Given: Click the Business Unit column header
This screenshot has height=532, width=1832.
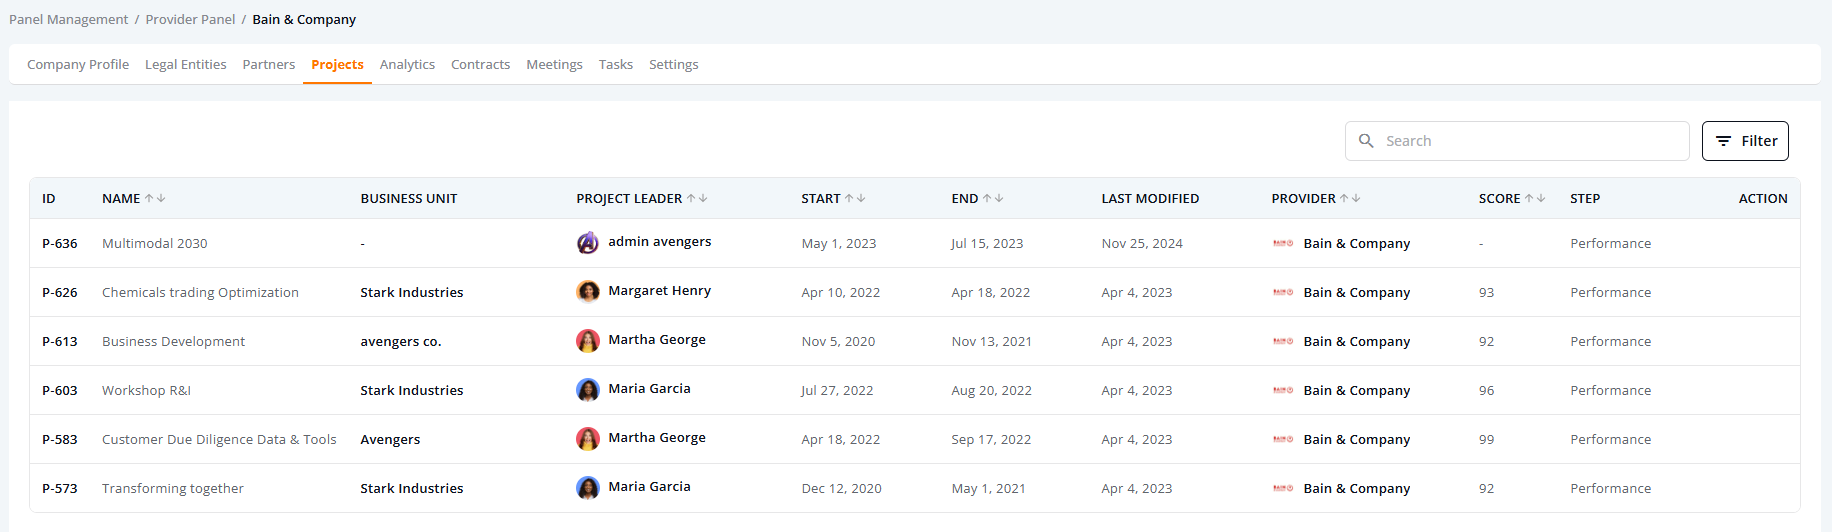Looking at the screenshot, I should click(409, 199).
